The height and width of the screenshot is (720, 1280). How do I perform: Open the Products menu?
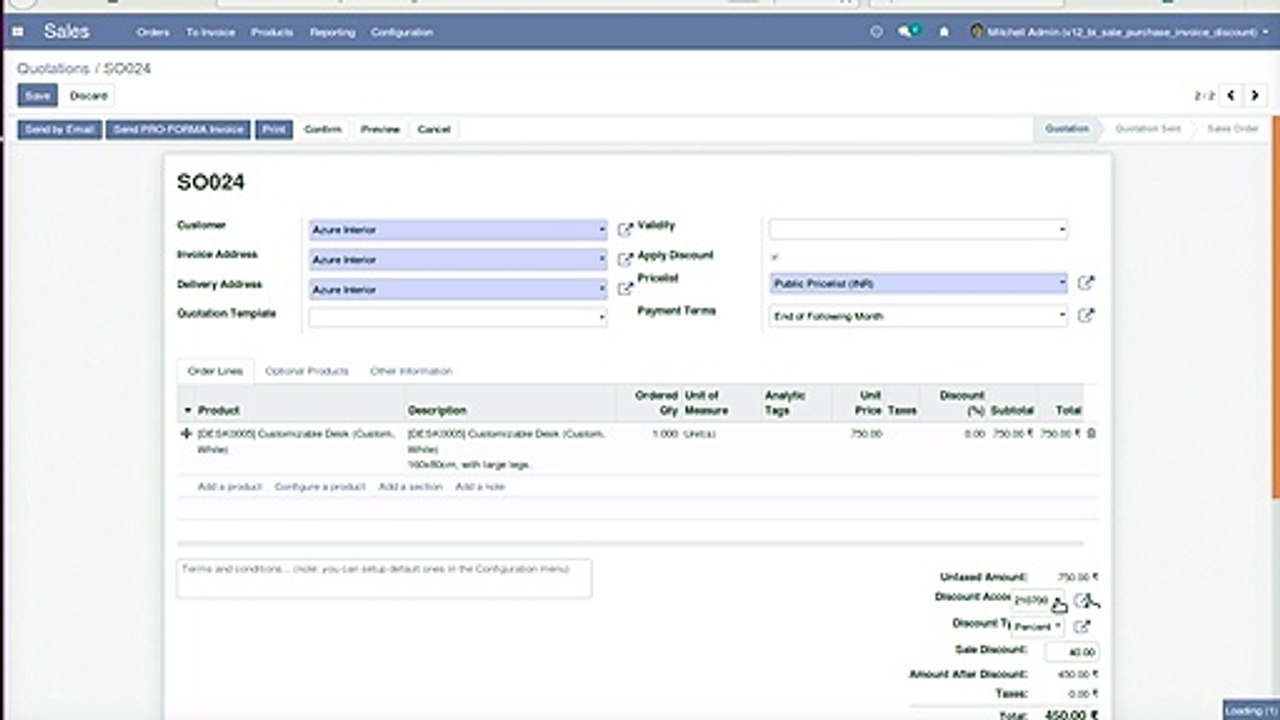click(272, 32)
